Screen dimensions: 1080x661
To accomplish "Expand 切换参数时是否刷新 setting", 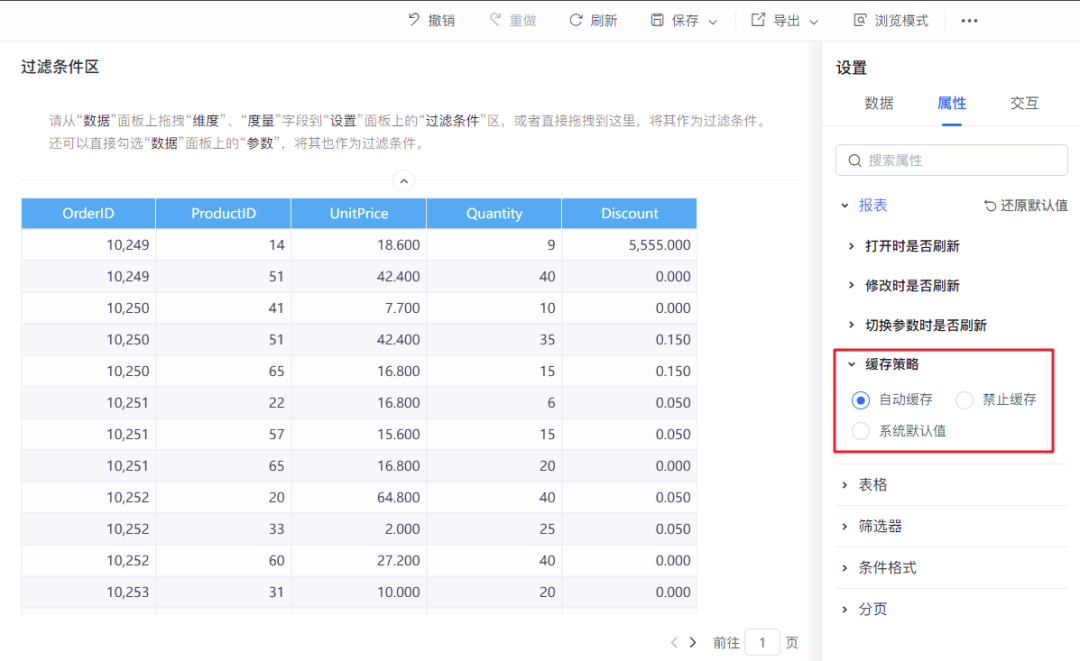I will coord(851,325).
